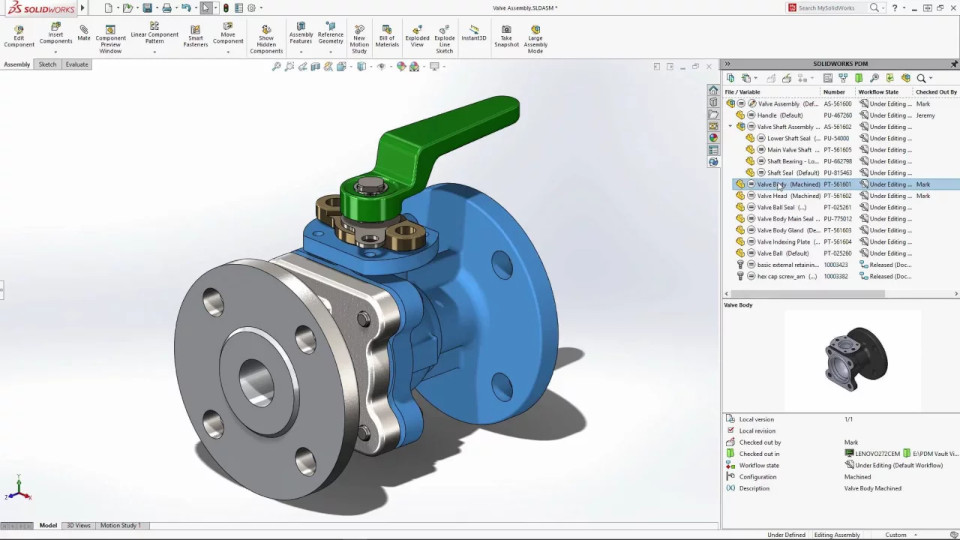Click the Workflow State column header

coord(878,92)
